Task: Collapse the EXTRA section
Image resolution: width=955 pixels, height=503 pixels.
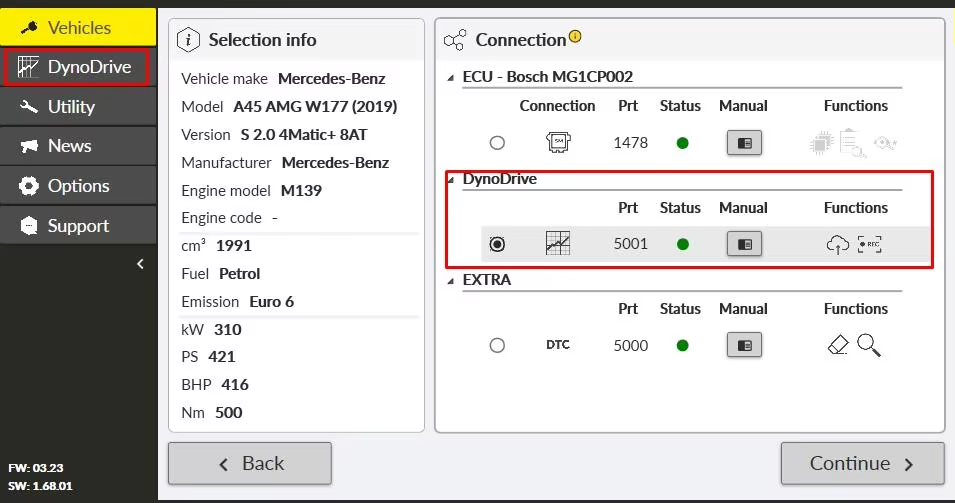Action: (449, 281)
